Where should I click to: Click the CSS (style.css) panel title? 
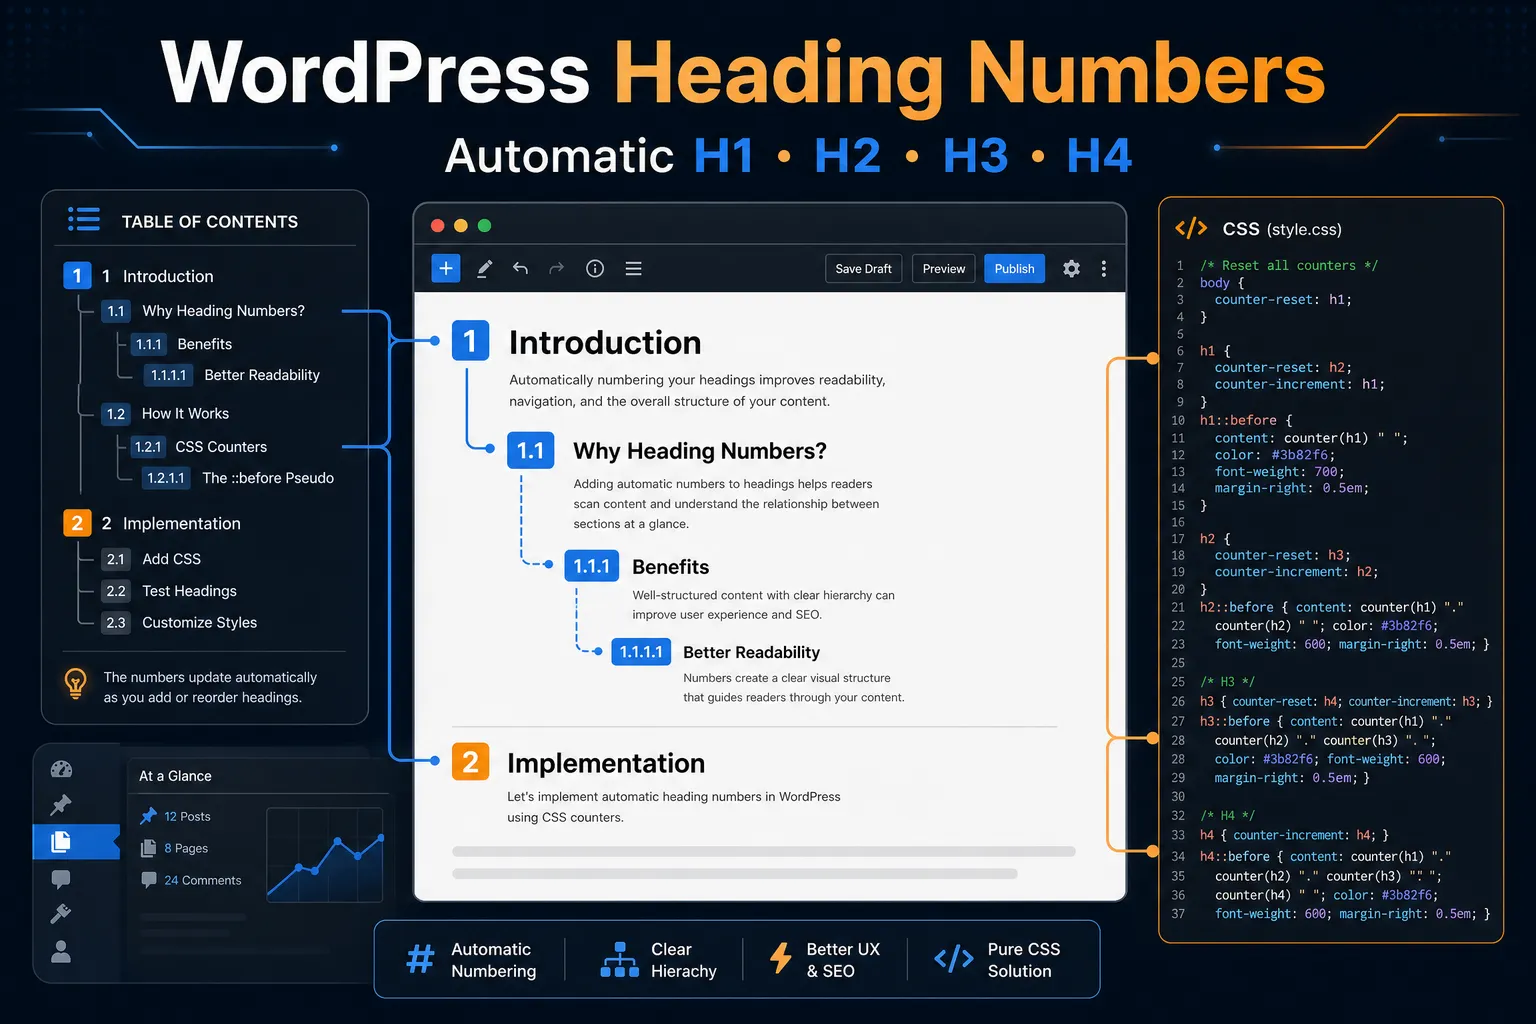click(1282, 229)
